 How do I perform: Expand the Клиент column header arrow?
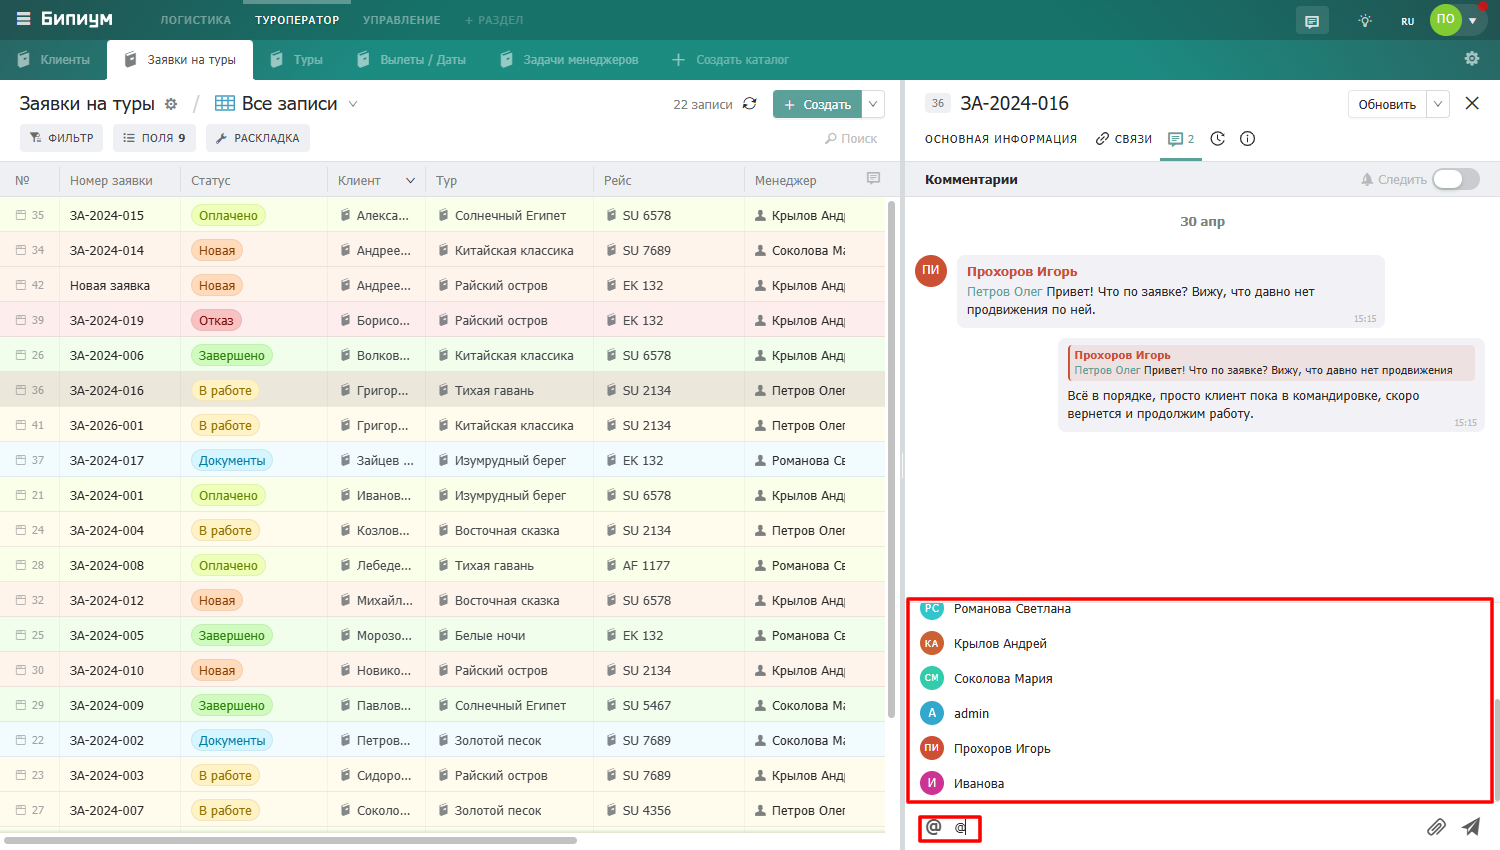coord(410,181)
